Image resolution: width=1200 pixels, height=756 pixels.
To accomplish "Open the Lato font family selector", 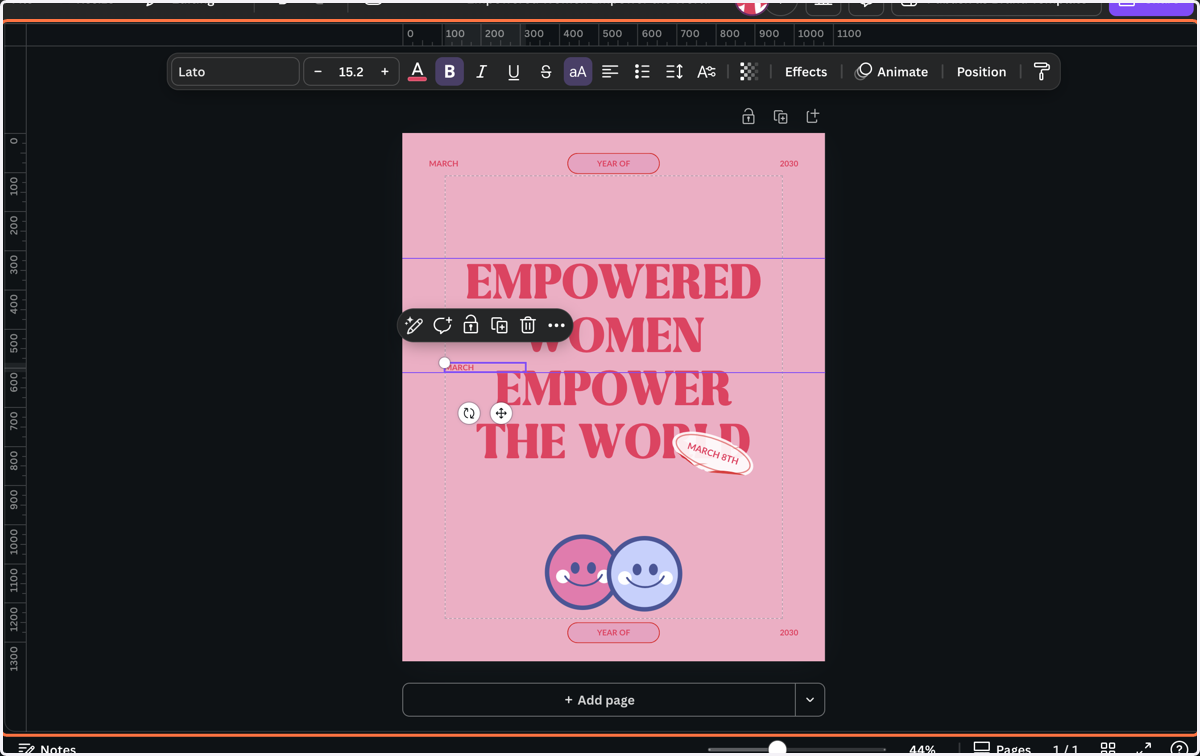I will 235,72.
